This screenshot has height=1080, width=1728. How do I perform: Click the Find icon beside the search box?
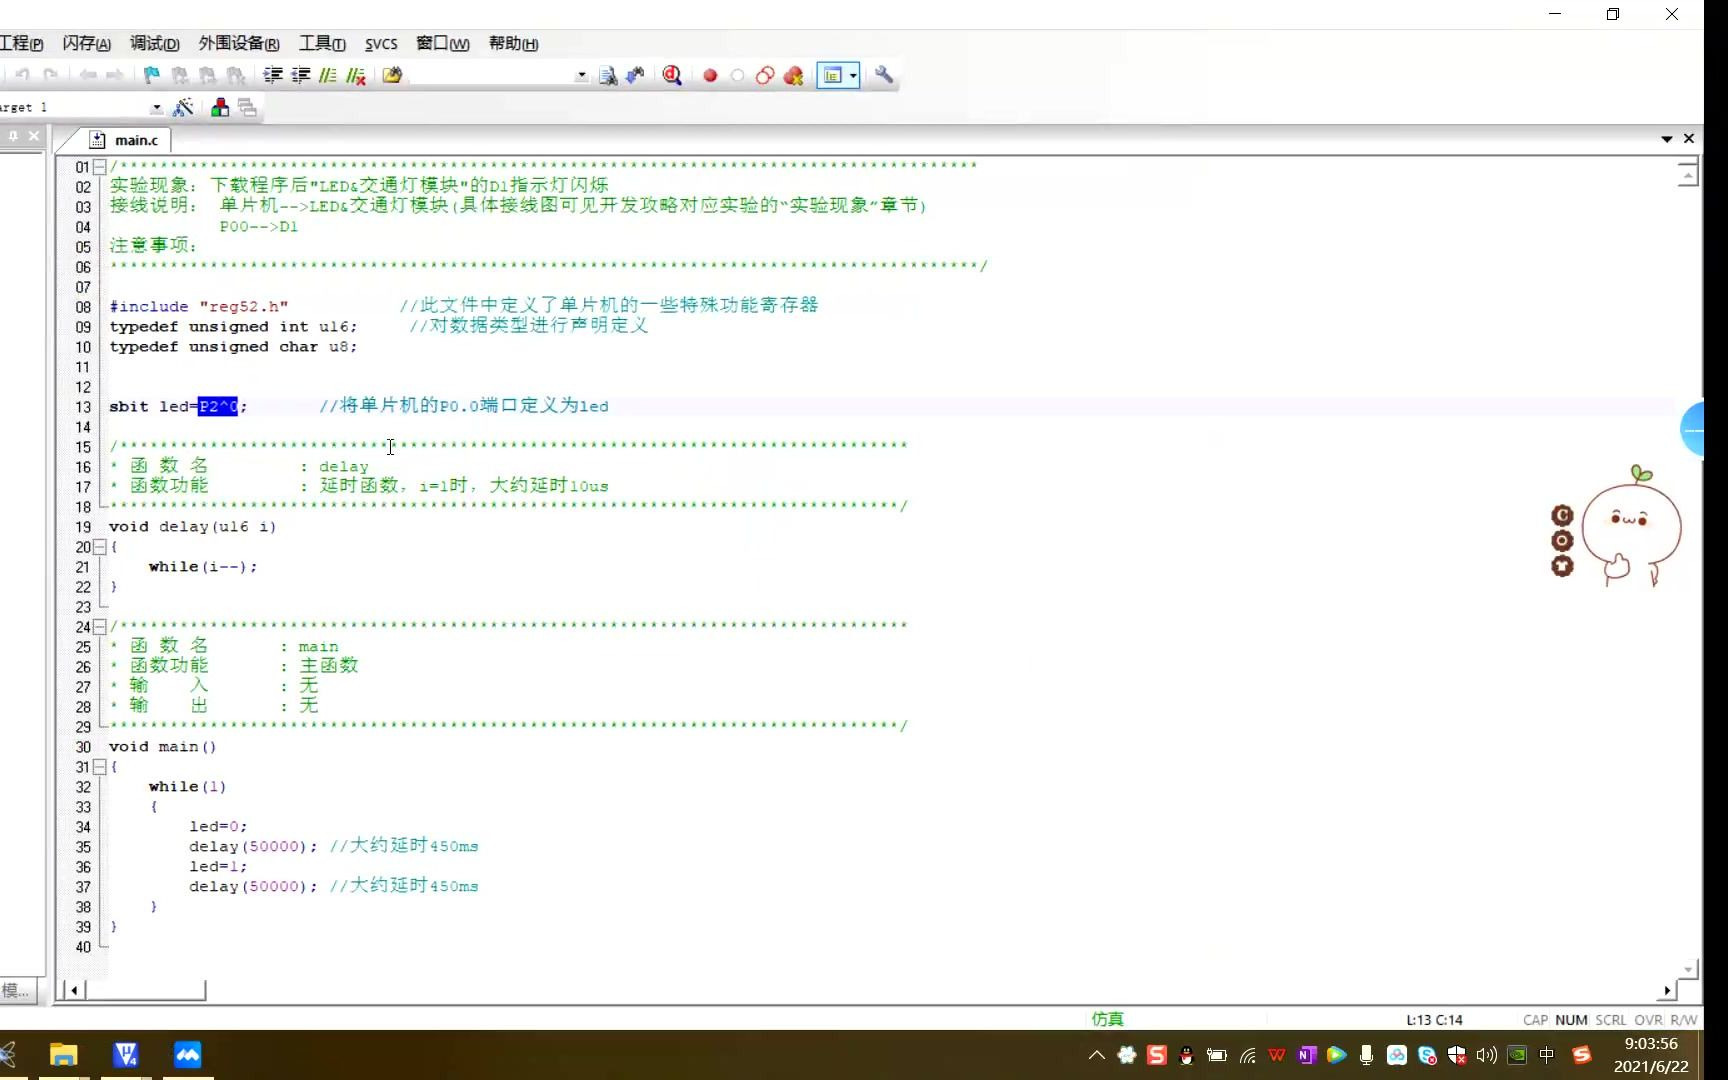[x=607, y=75]
